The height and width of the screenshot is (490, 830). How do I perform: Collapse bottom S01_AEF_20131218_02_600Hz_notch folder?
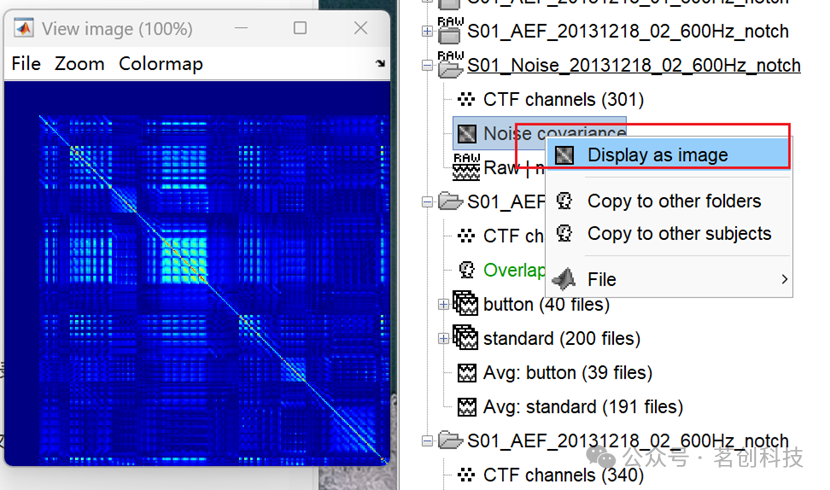coord(427,441)
